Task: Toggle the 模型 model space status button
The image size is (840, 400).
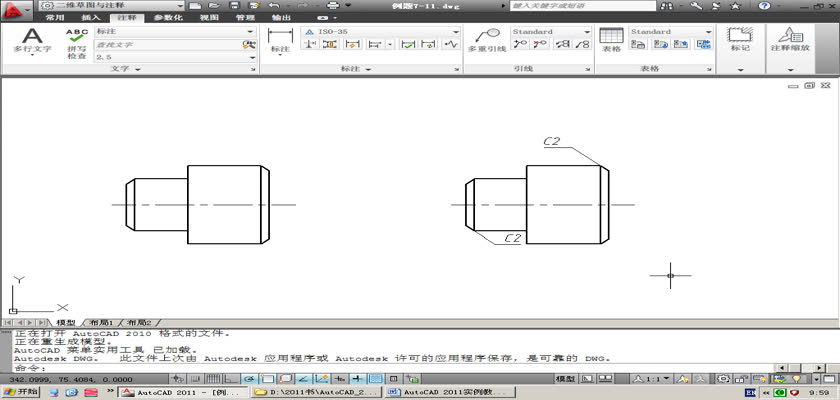Action: pyautogui.click(x=565, y=380)
